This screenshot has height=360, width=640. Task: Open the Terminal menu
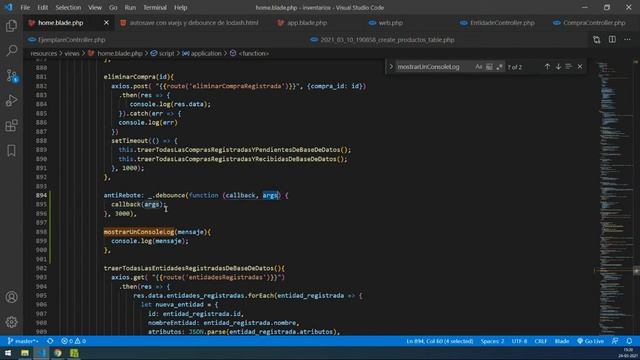tap(155, 7)
